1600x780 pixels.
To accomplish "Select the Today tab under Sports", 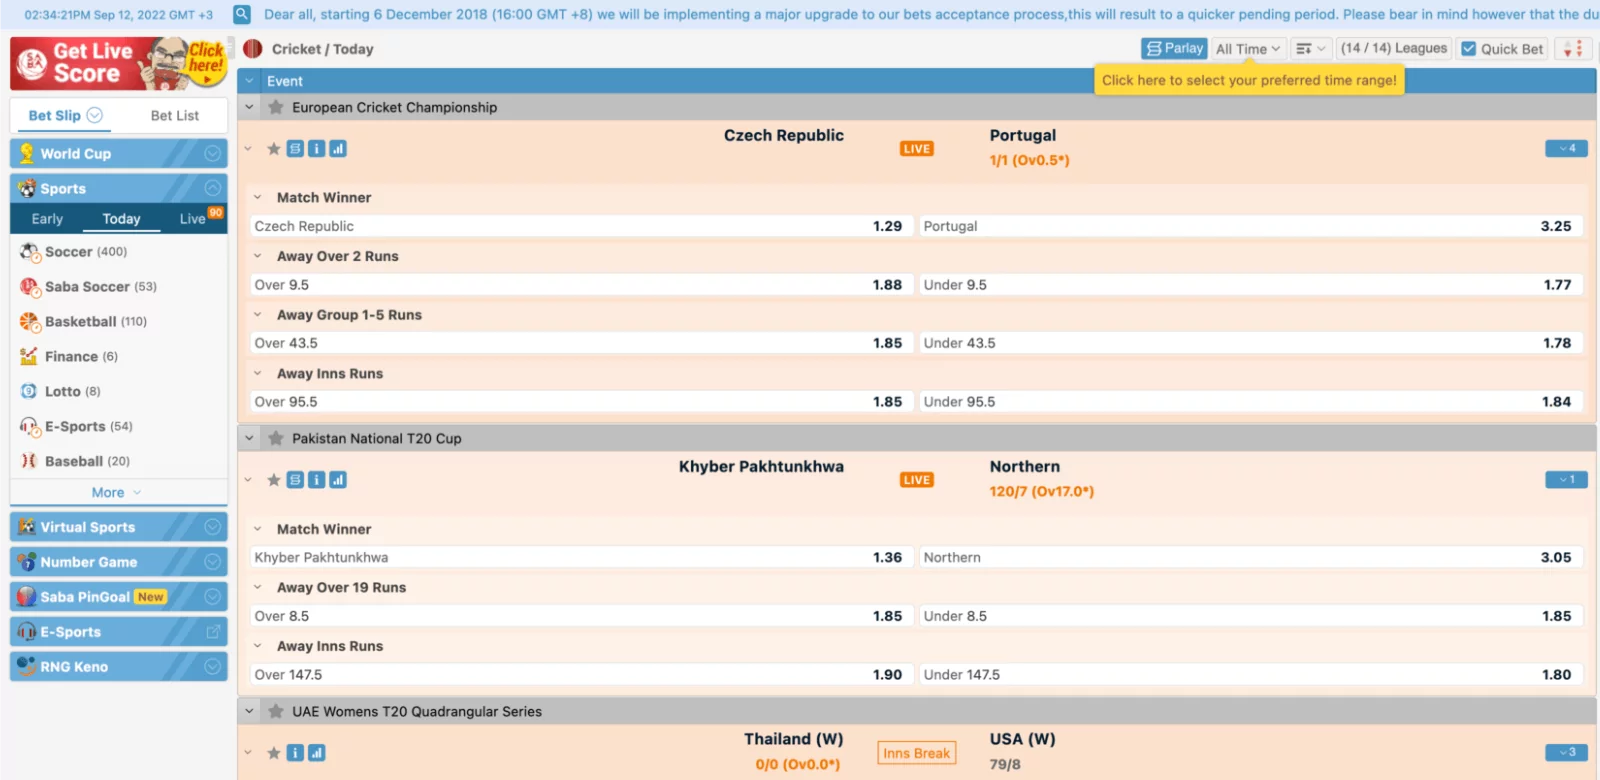I will click(121, 219).
